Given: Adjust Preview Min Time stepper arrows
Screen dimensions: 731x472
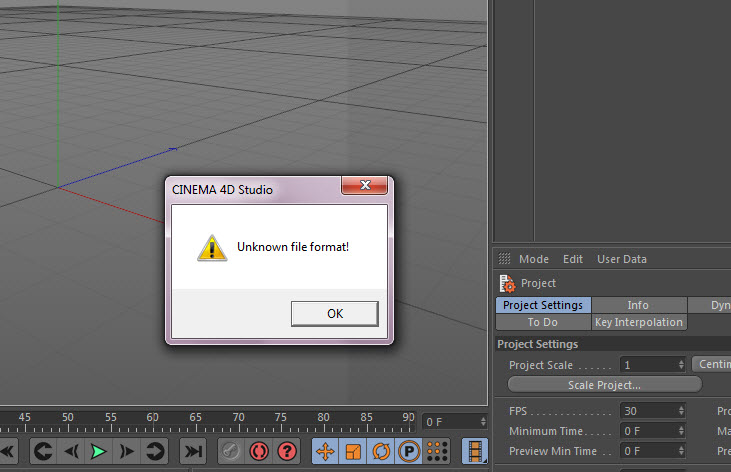Looking at the screenshot, I should pyautogui.click(x=681, y=451).
